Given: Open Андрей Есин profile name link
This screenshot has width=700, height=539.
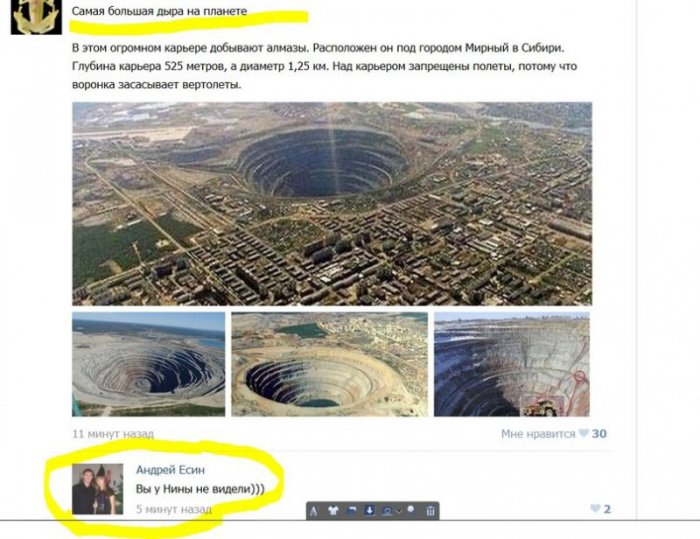Looking at the screenshot, I should click(x=170, y=470).
